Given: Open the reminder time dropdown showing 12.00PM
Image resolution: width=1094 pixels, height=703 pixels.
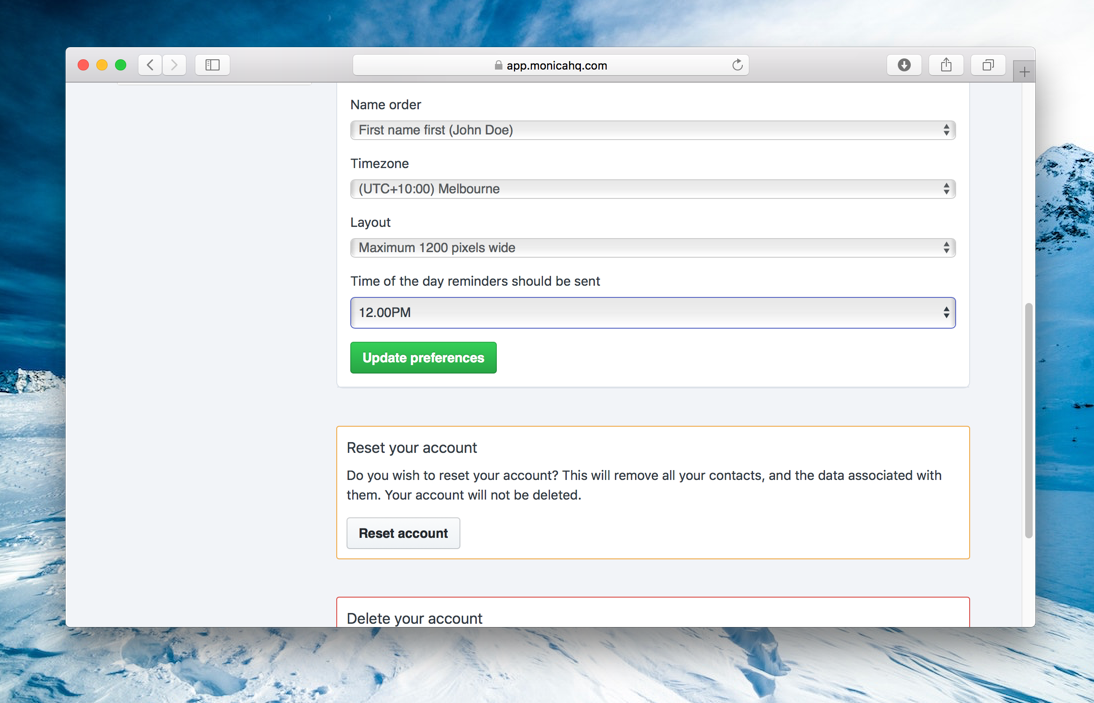Looking at the screenshot, I should tap(652, 312).
